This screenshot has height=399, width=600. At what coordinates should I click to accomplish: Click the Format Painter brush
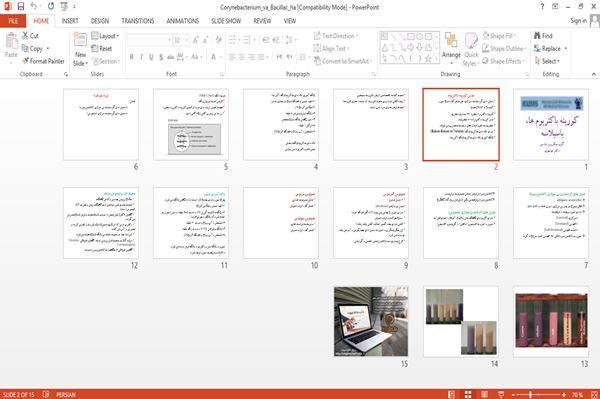(x=43, y=61)
